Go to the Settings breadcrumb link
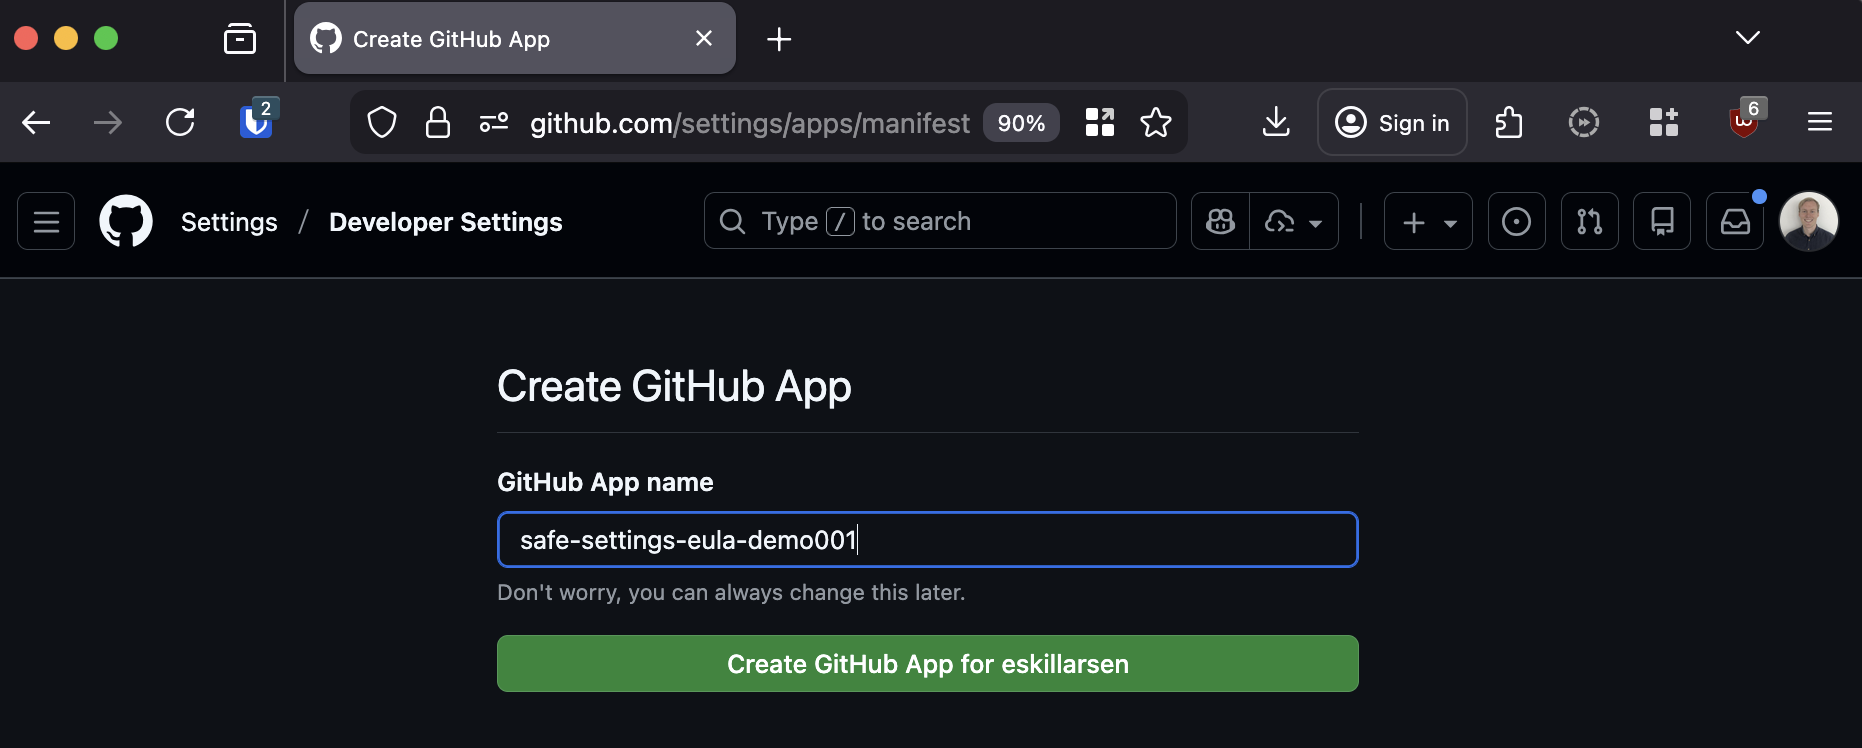1862x748 pixels. pos(229,222)
